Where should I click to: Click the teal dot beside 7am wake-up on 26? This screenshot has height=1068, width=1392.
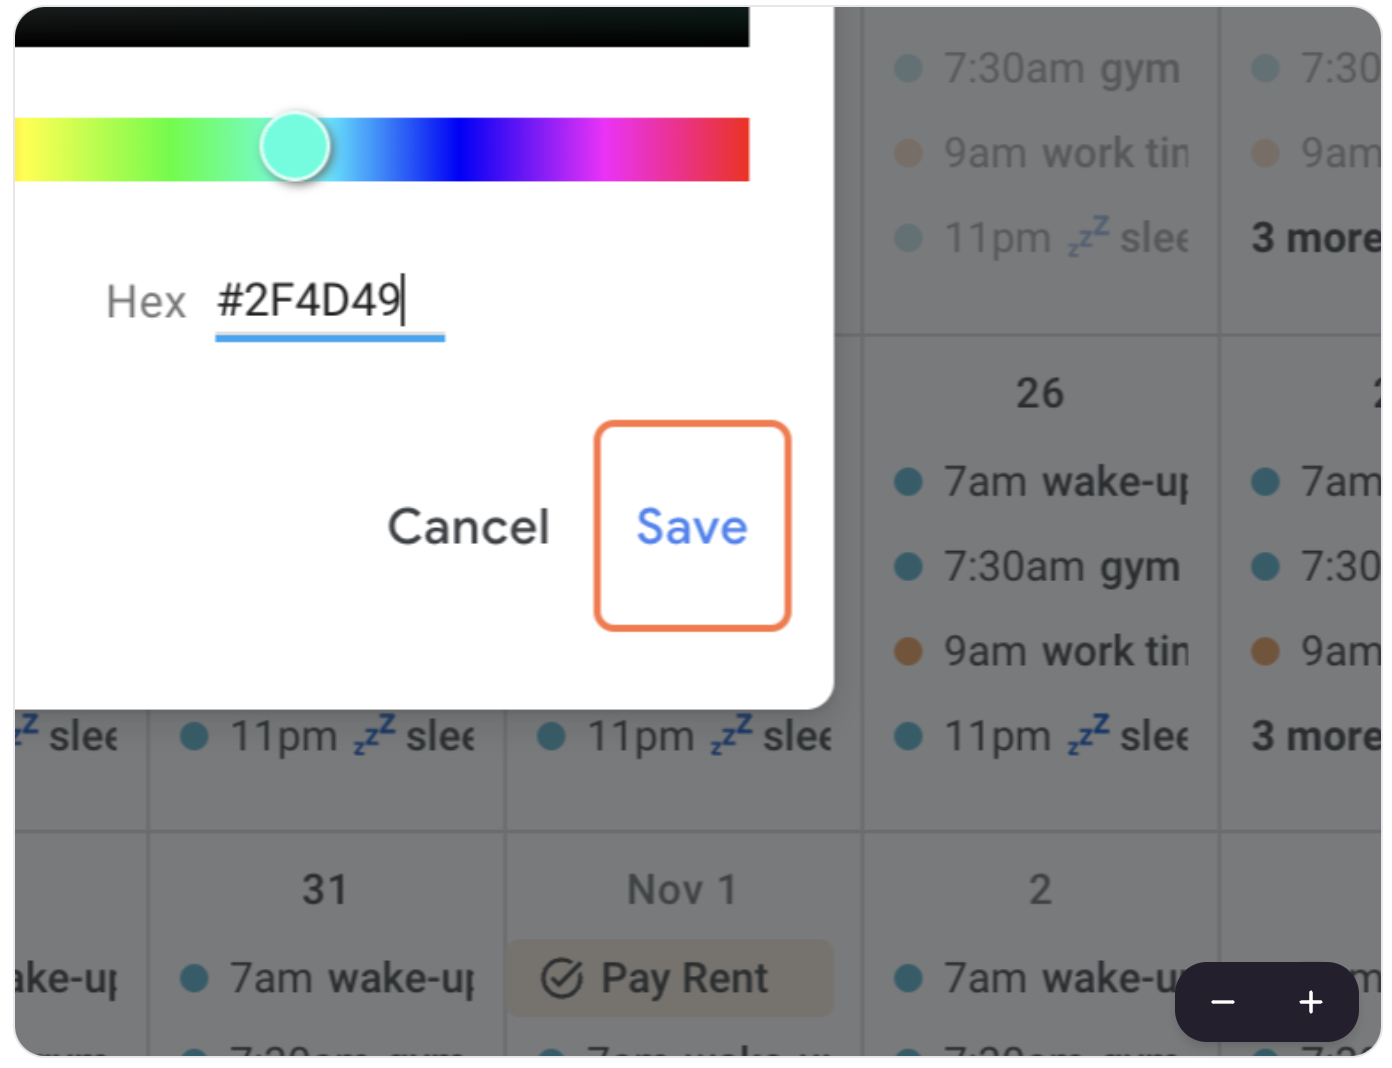click(908, 481)
